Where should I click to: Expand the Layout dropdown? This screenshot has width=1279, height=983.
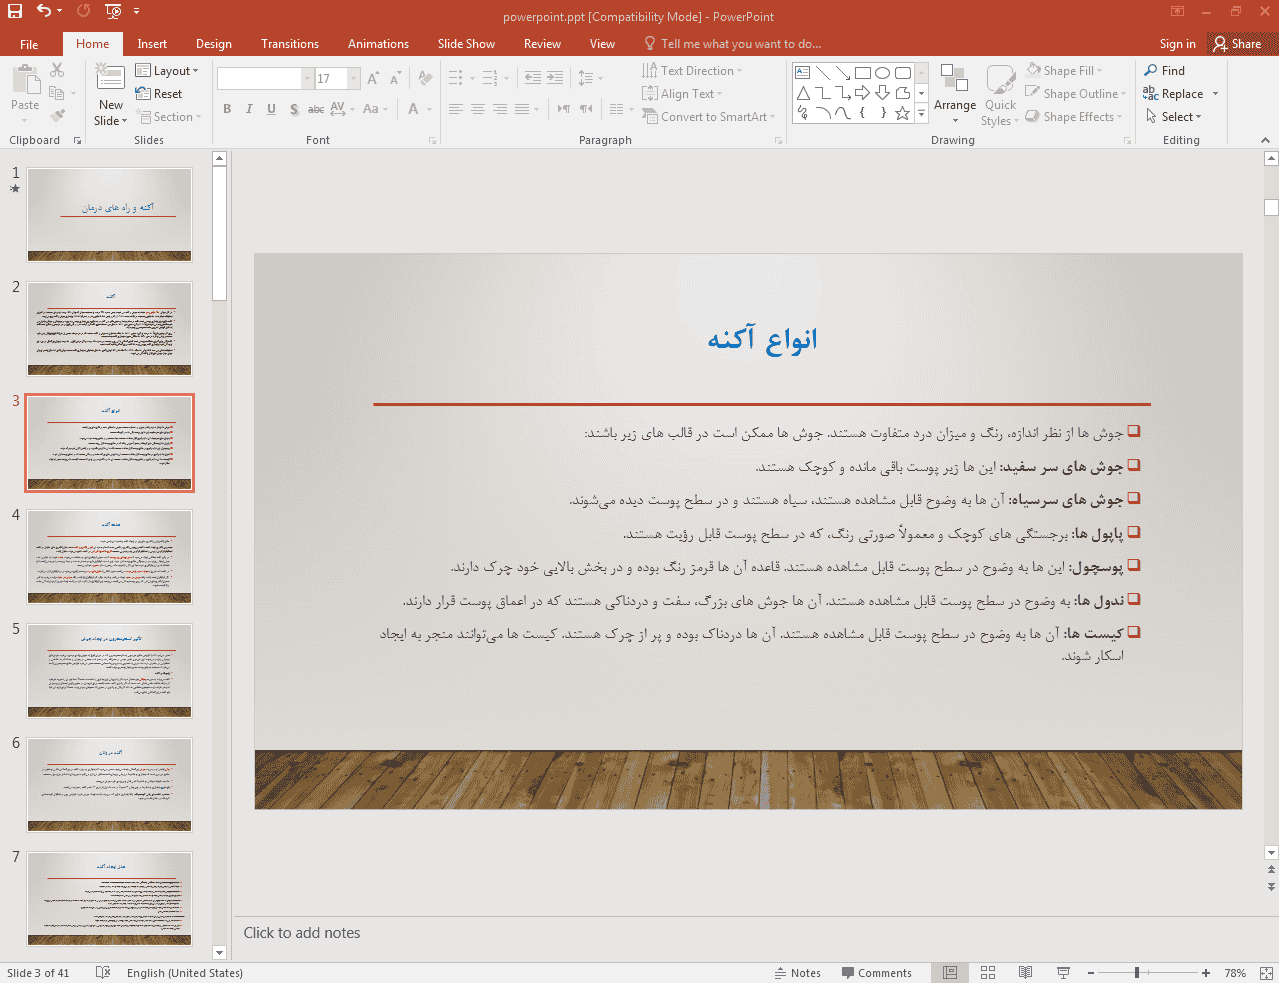tap(167, 71)
